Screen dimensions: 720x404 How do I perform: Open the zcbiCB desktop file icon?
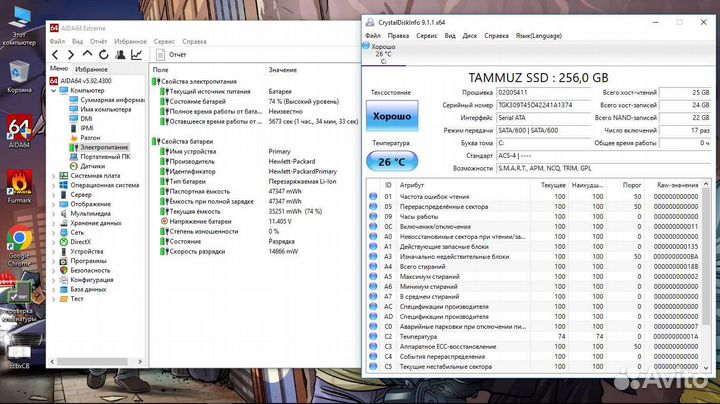19,357
